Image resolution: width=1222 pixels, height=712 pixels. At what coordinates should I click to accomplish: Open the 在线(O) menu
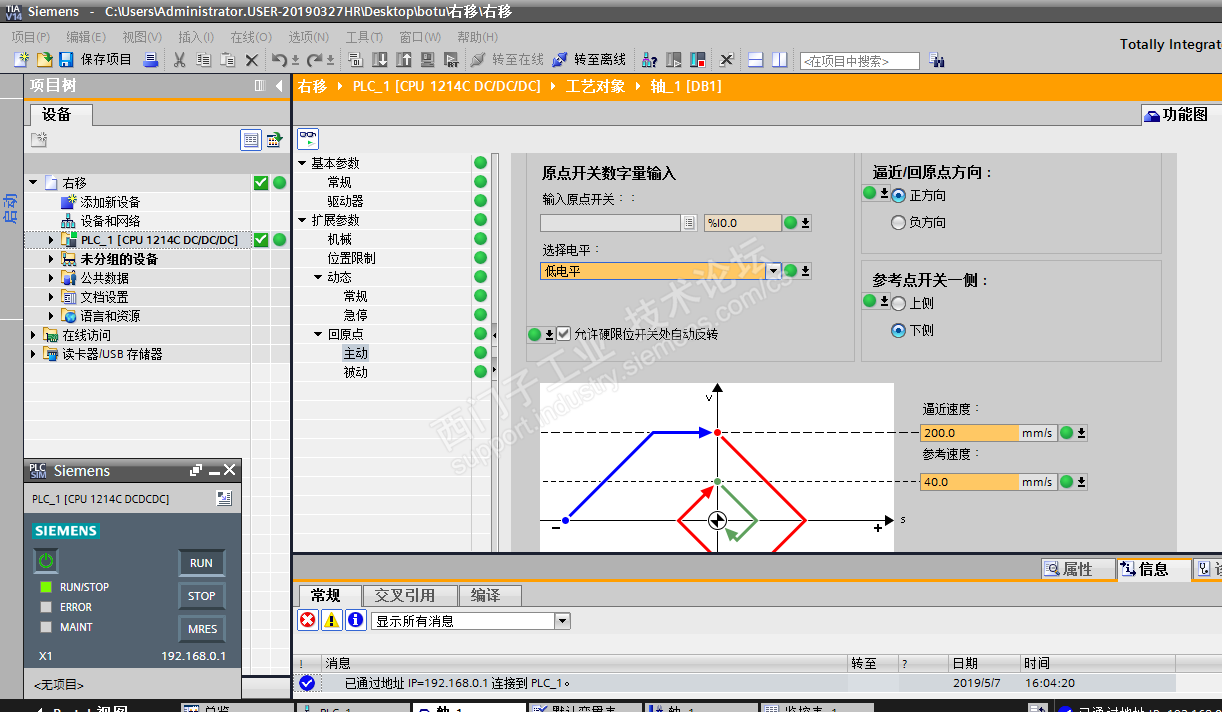[251, 37]
